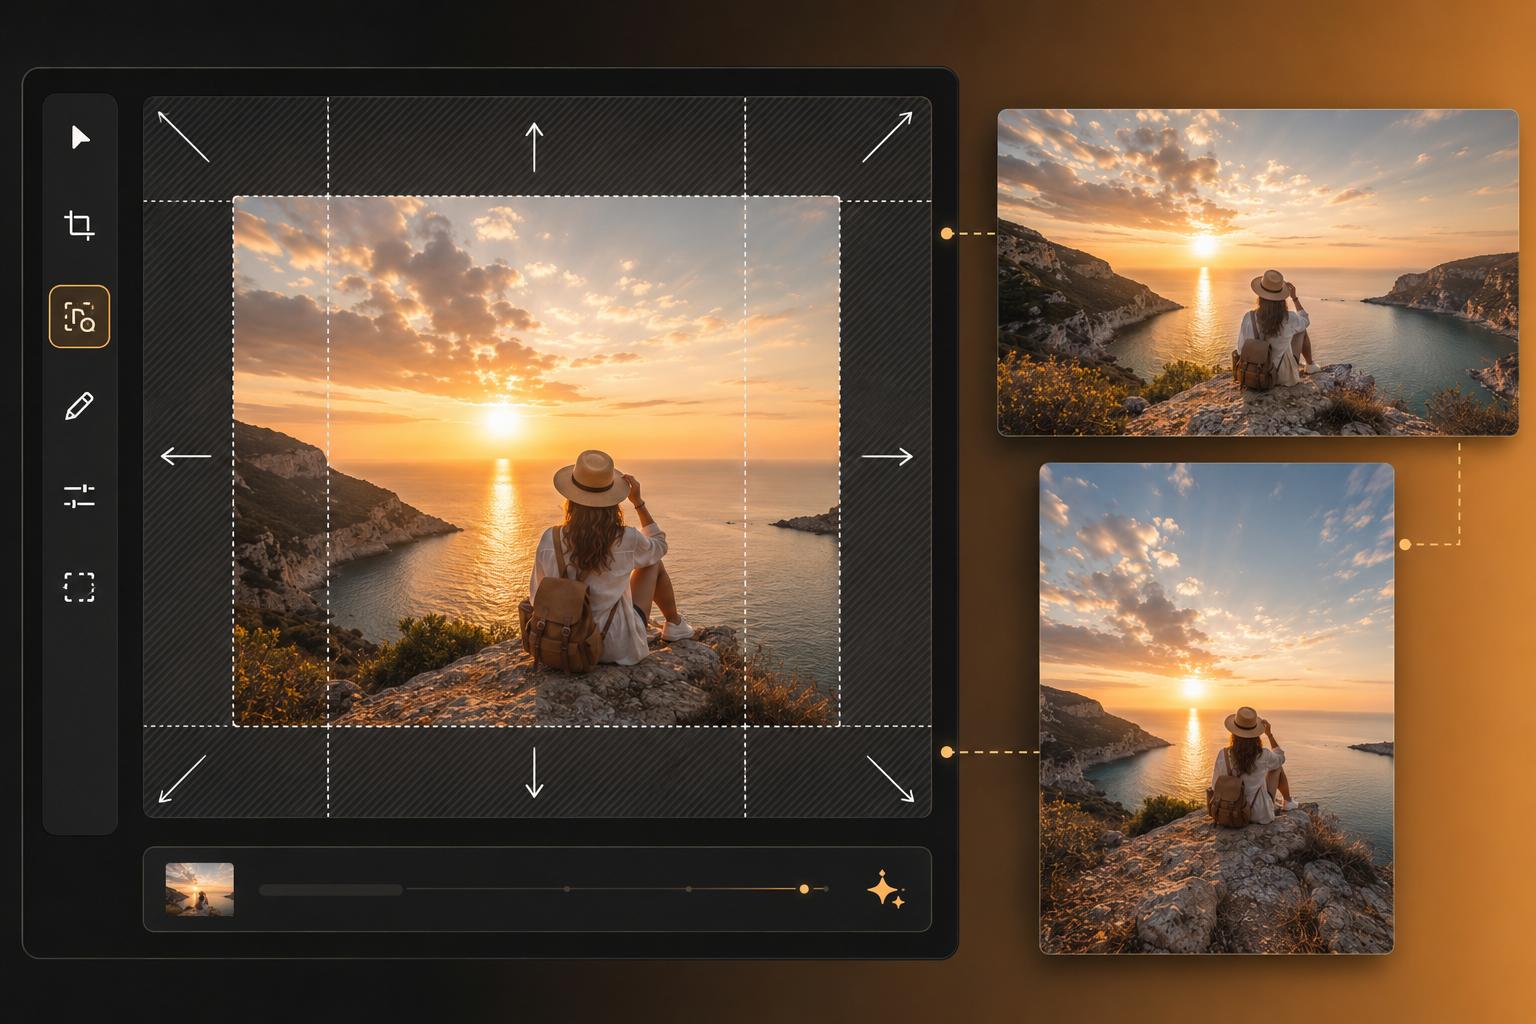Open the portrait expanded result preview

pyautogui.click(x=1217, y=708)
